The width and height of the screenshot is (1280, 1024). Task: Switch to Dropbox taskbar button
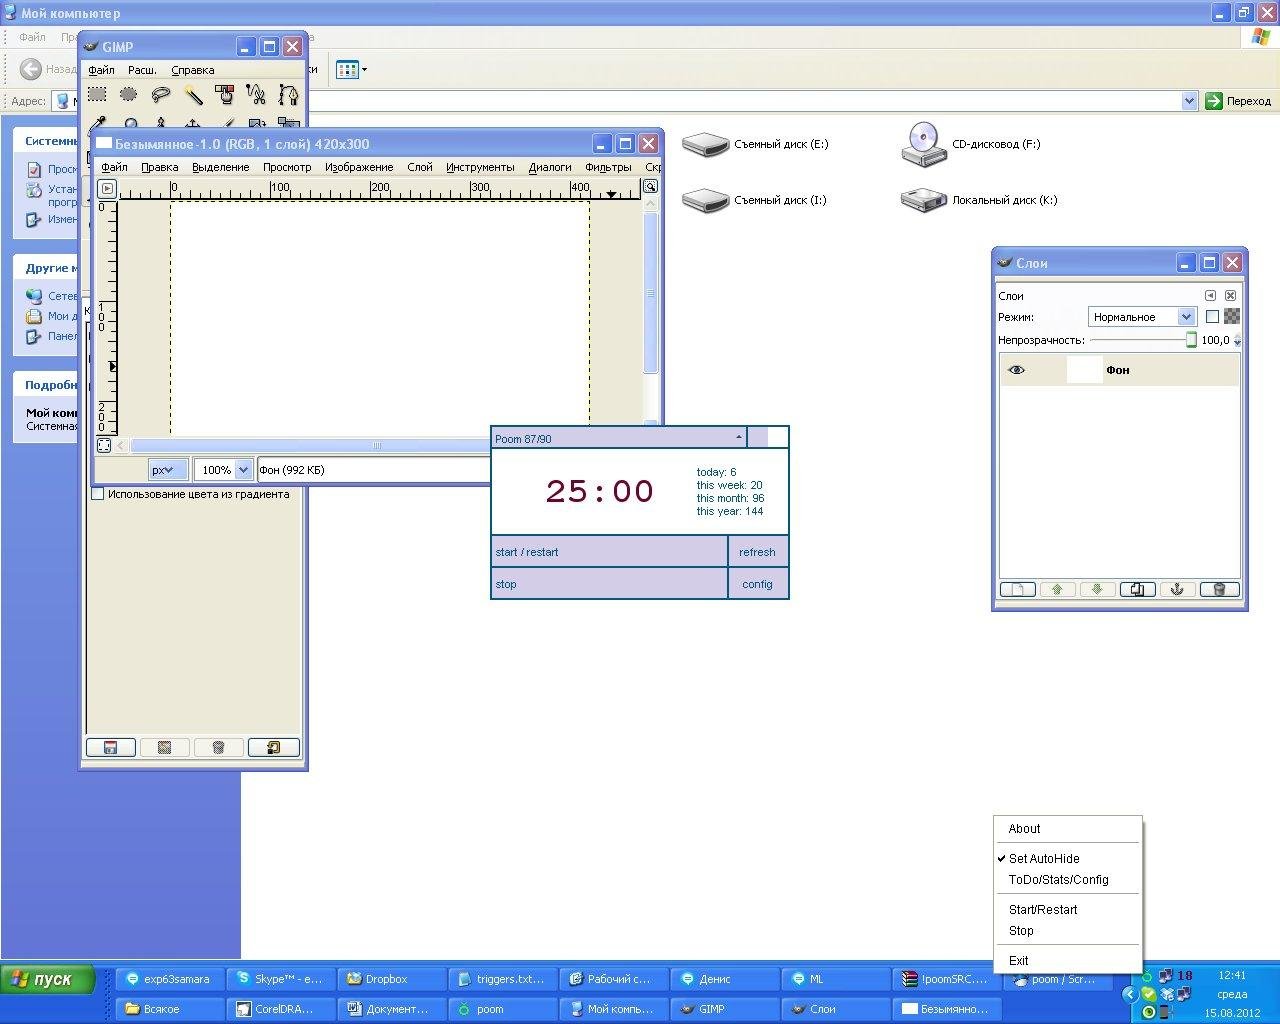(x=392, y=980)
